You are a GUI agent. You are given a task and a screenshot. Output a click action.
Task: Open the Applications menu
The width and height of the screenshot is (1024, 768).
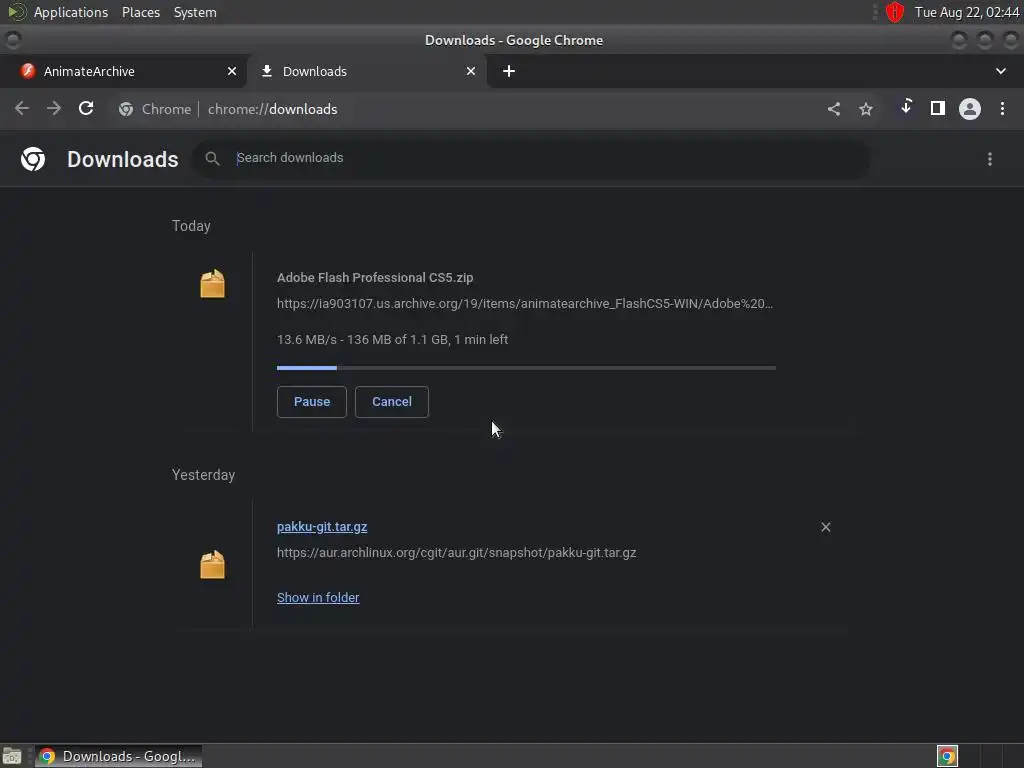tap(71, 12)
